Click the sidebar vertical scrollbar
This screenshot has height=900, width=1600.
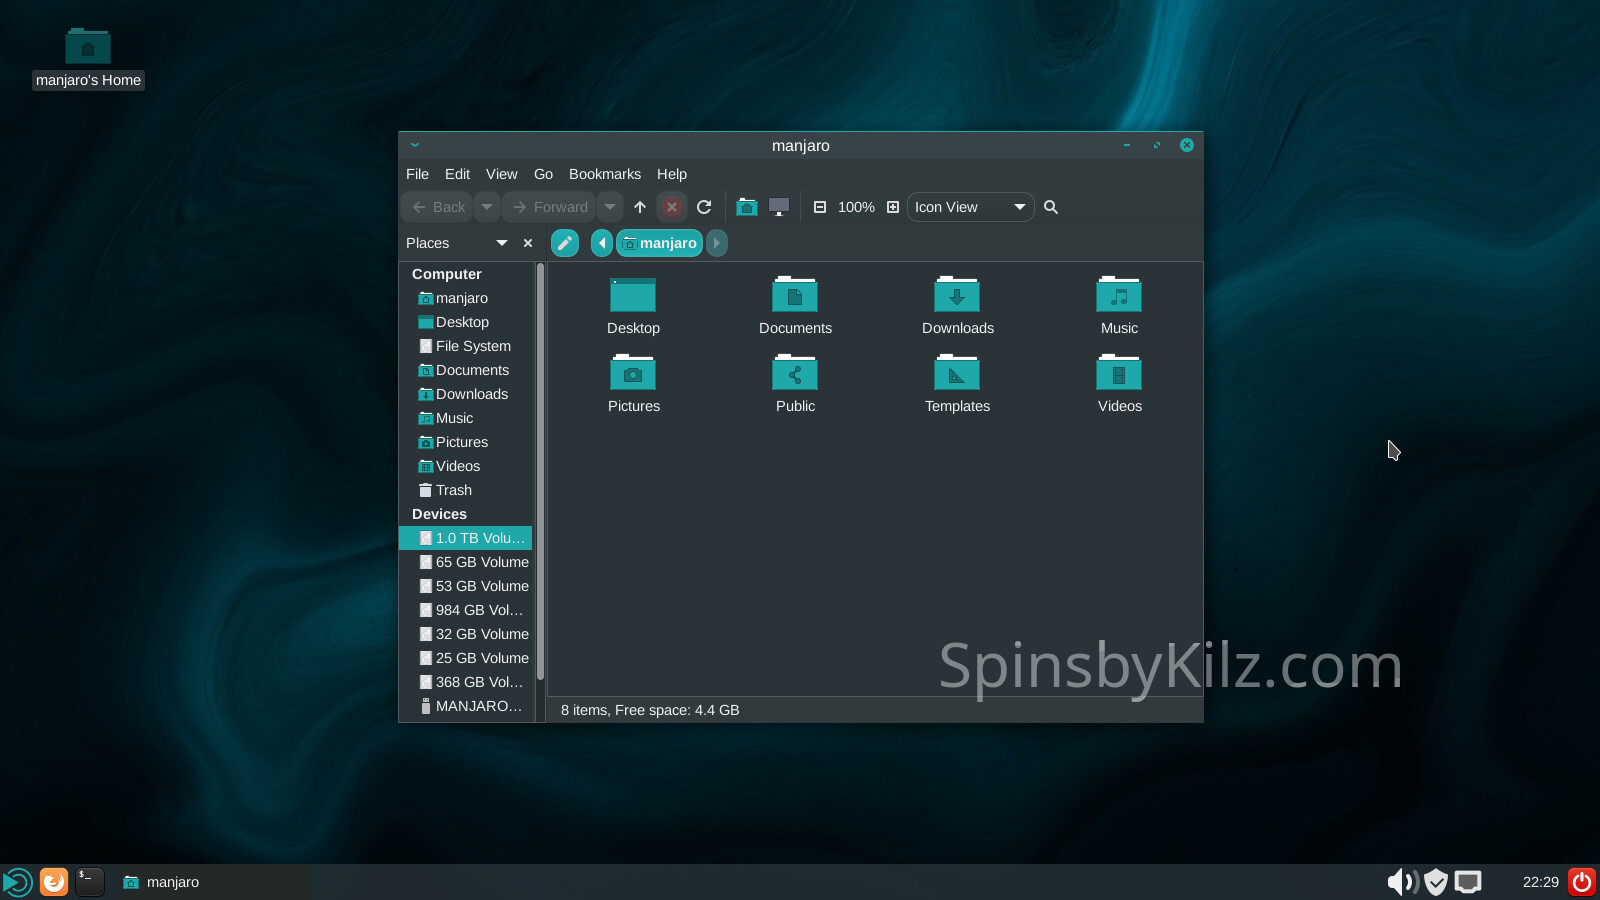540,470
